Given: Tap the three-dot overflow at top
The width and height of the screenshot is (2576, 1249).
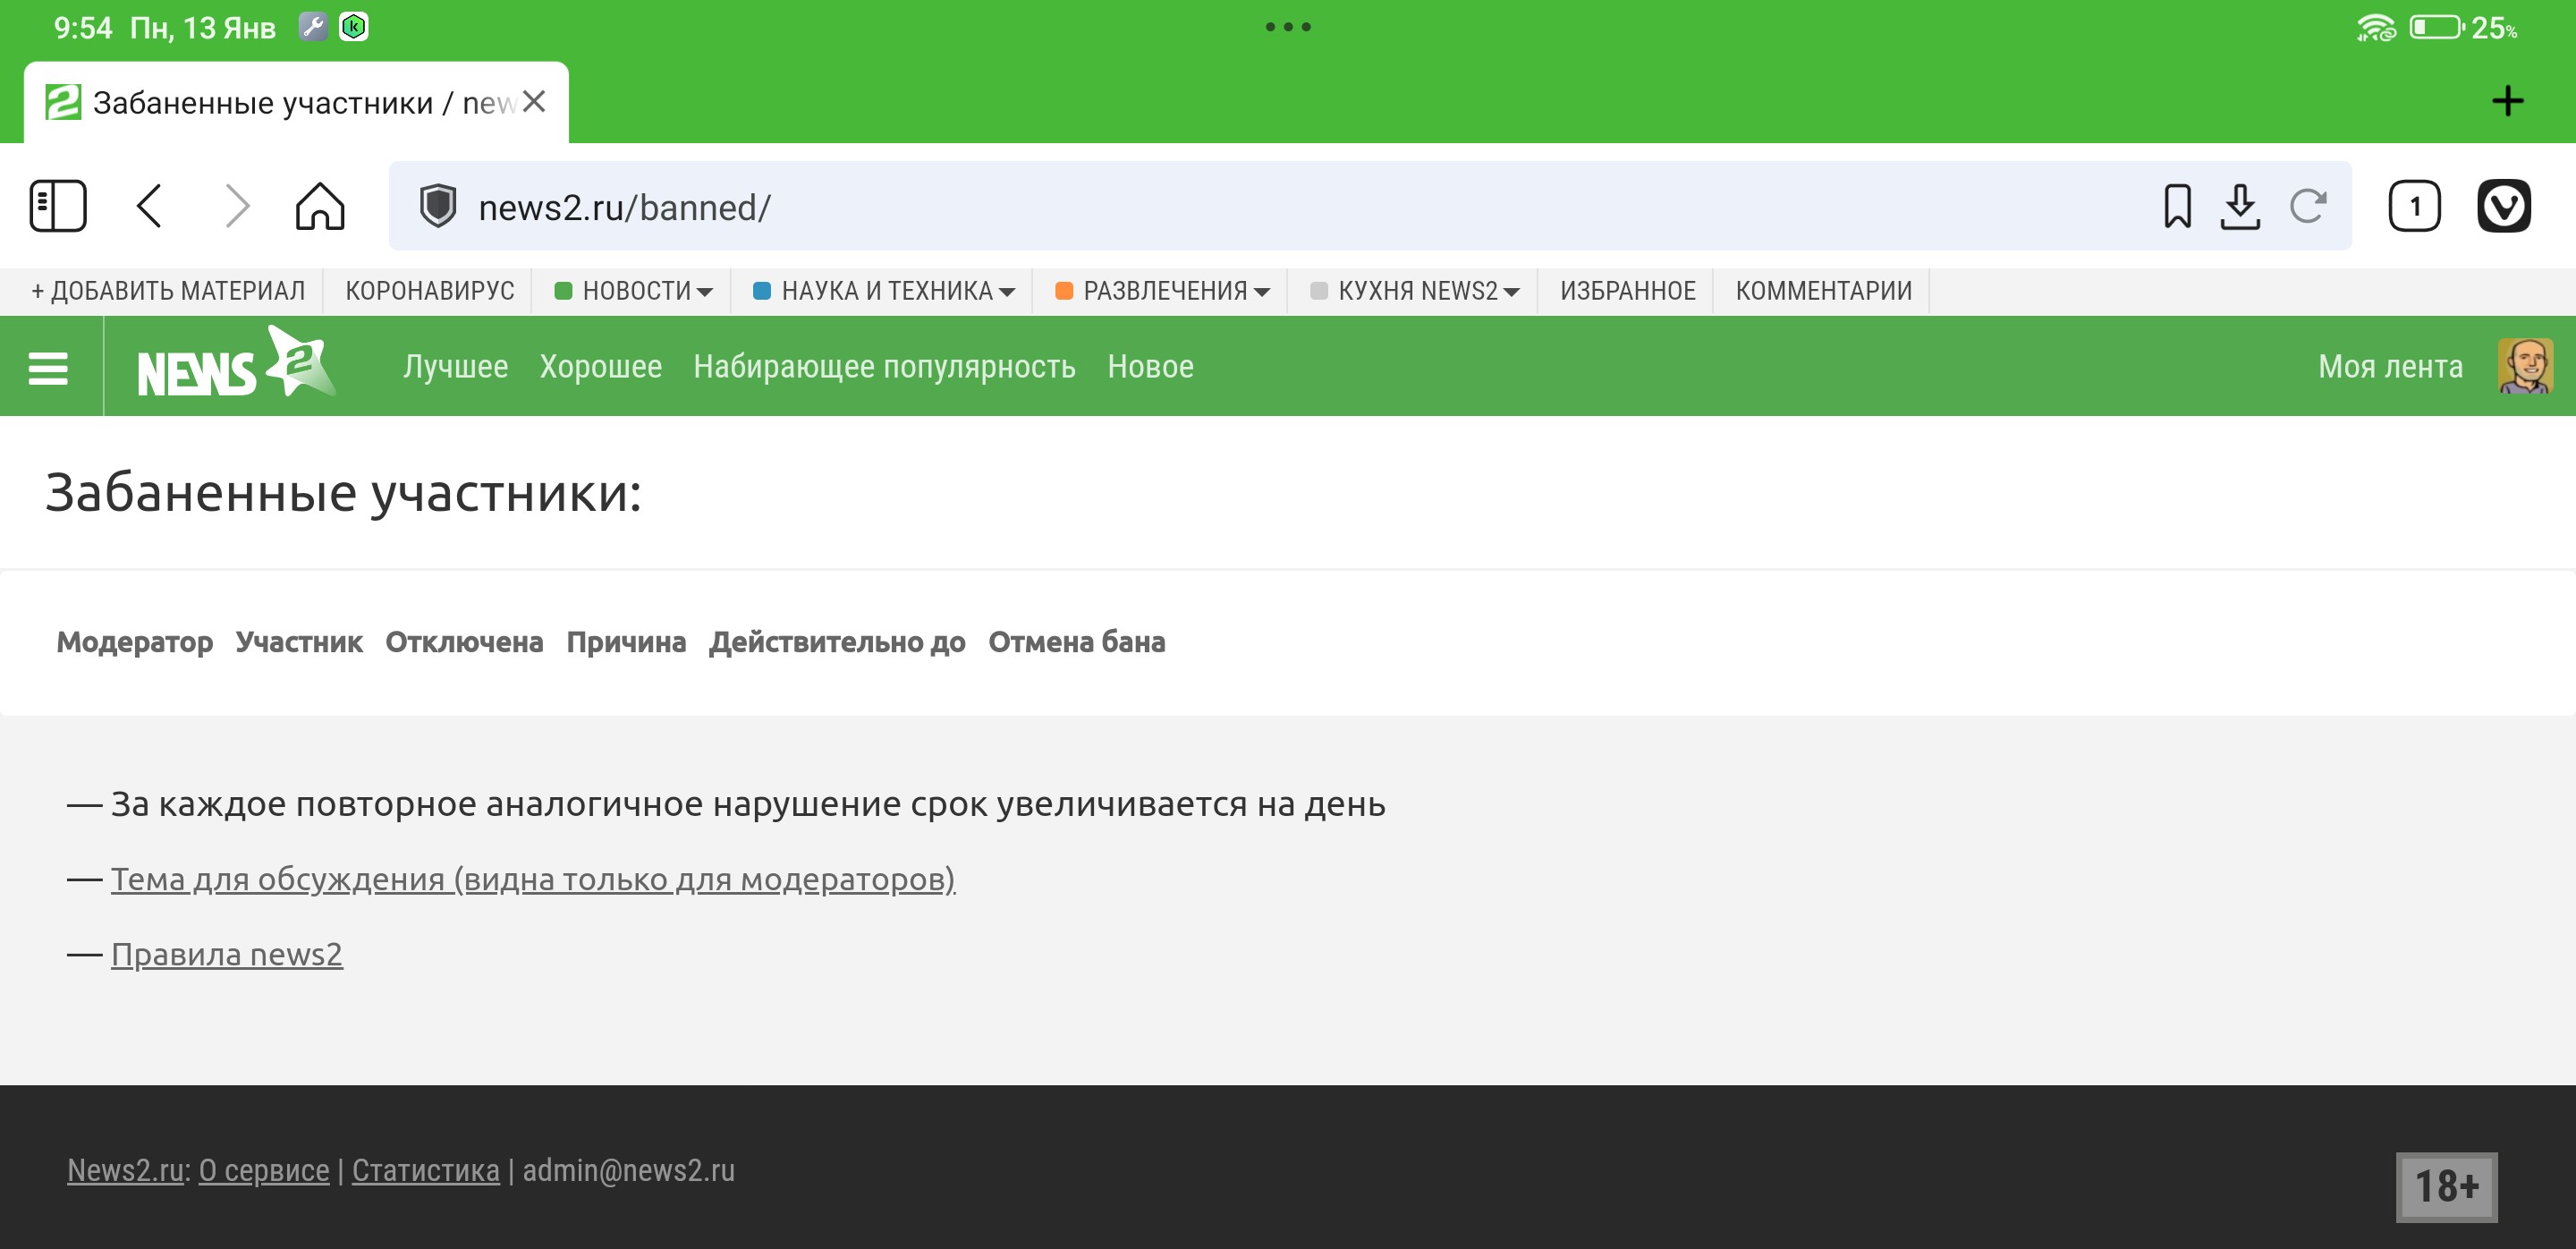Looking at the screenshot, I should (1288, 27).
